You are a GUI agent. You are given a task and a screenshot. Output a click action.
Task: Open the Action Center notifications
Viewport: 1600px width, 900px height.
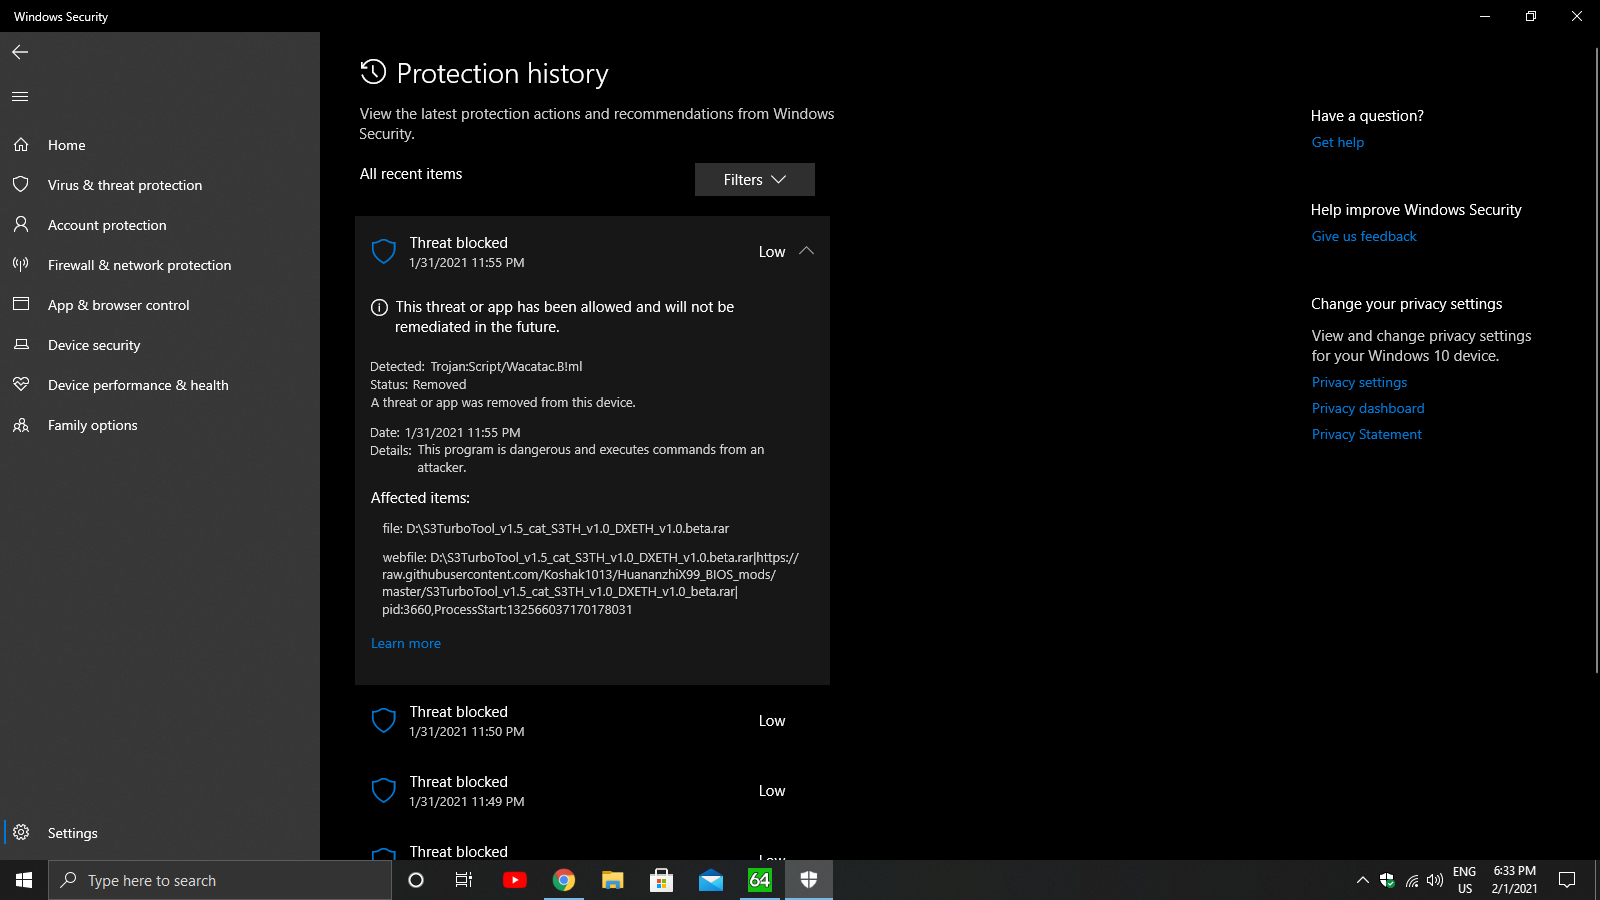pos(1567,880)
